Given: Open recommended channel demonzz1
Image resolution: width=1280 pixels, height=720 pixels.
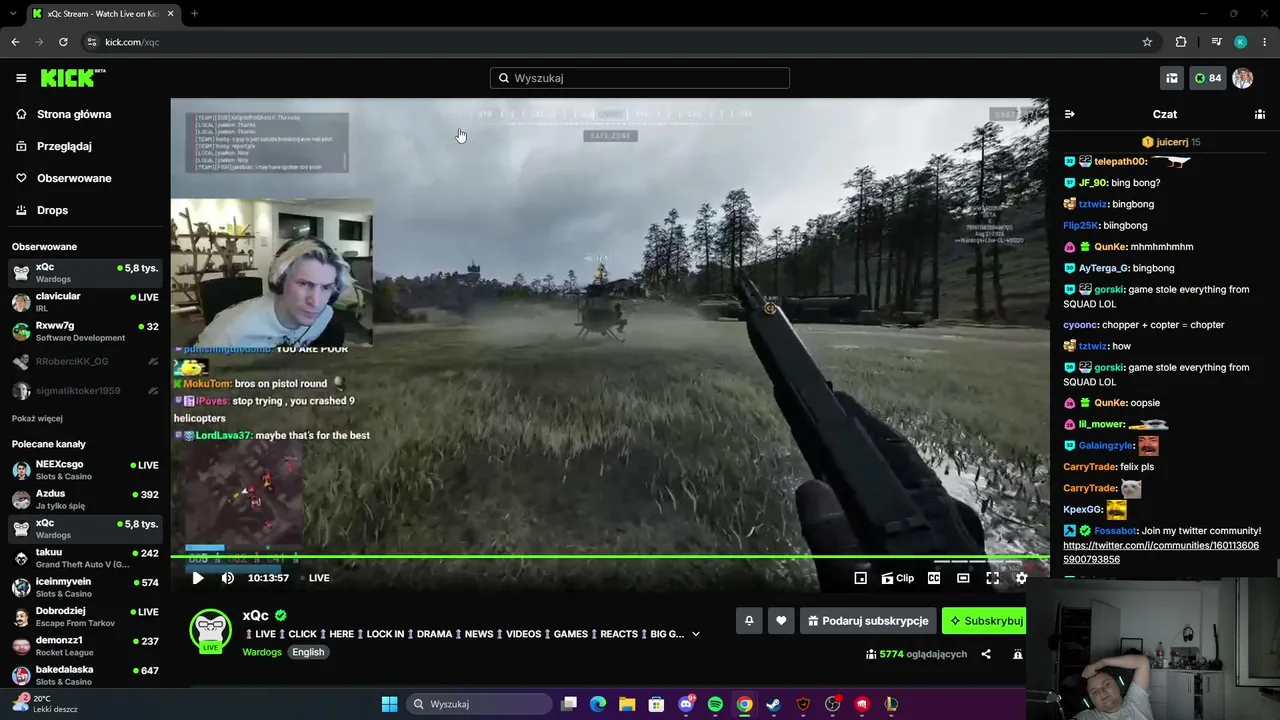Looking at the screenshot, I should click(x=85, y=646).
